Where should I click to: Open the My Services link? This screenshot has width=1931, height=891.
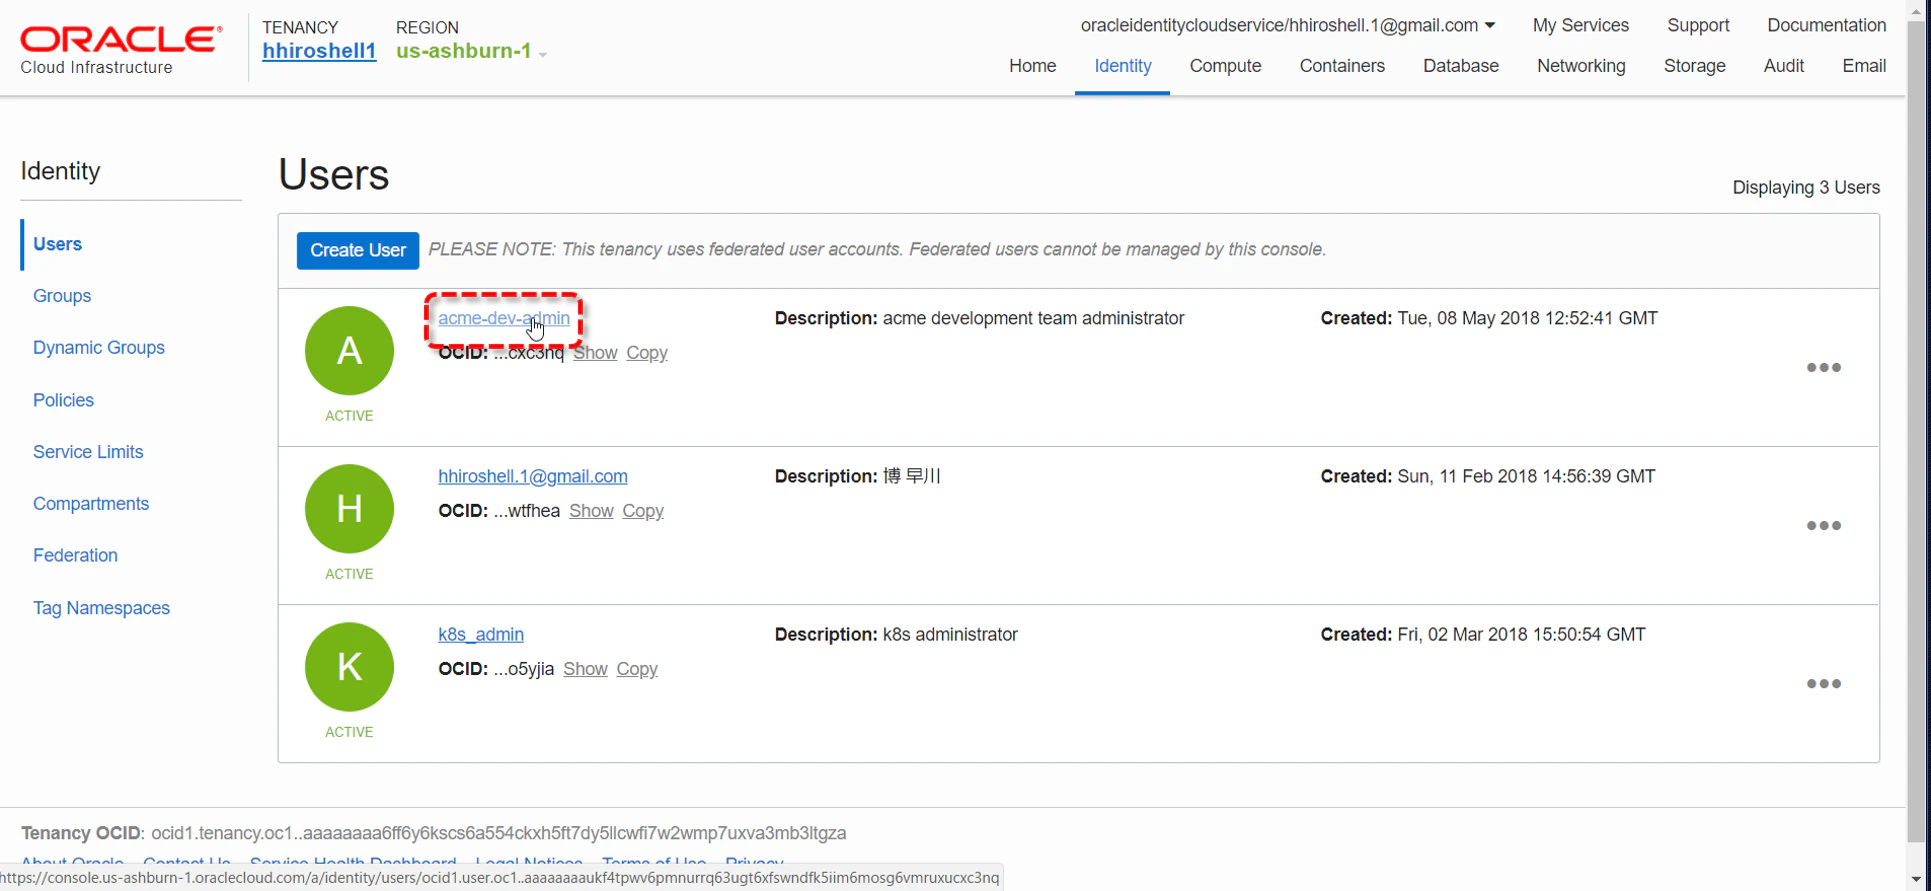pos(1580,26)
